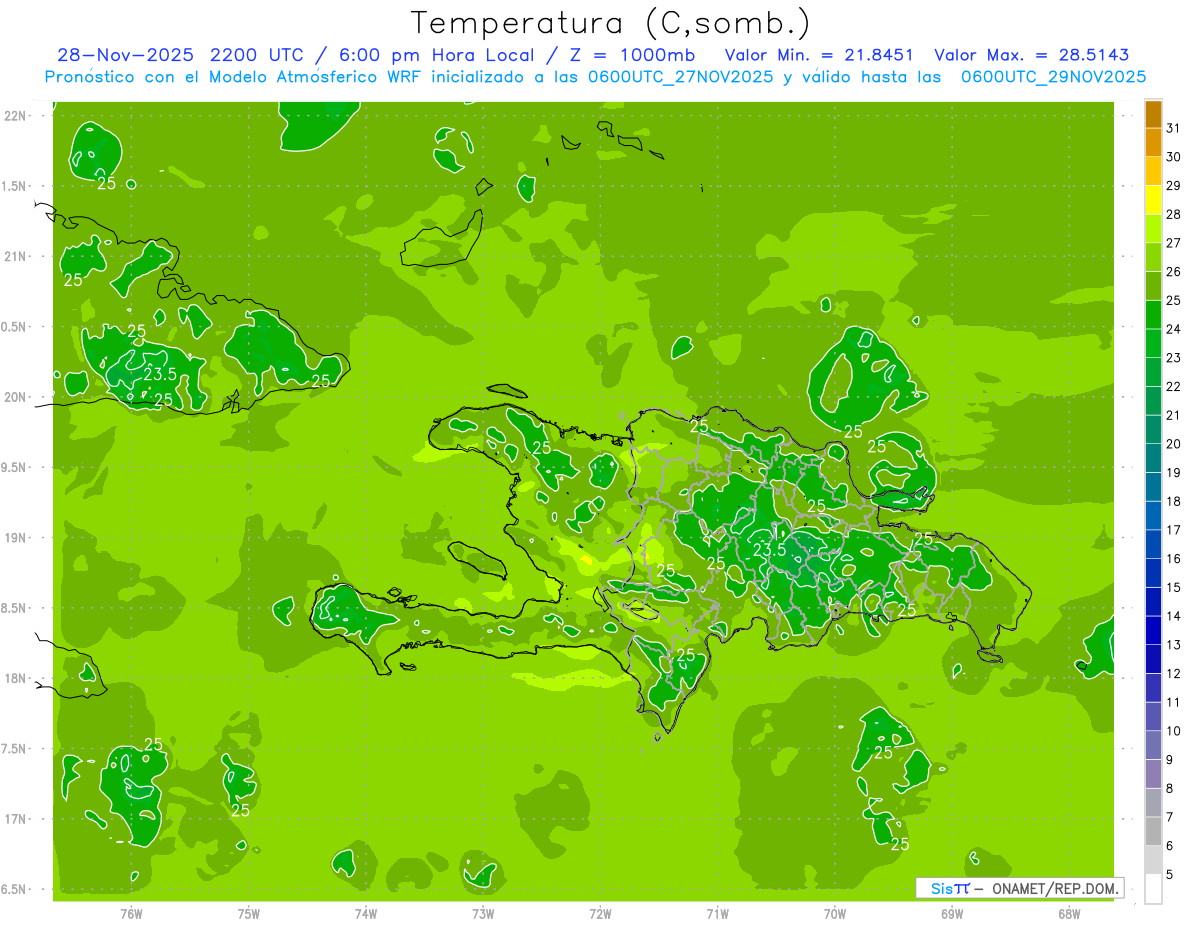
Task: Click the "SisTT - ONAMET/REP.DOM." credit label
Action: pos(1020,888)
